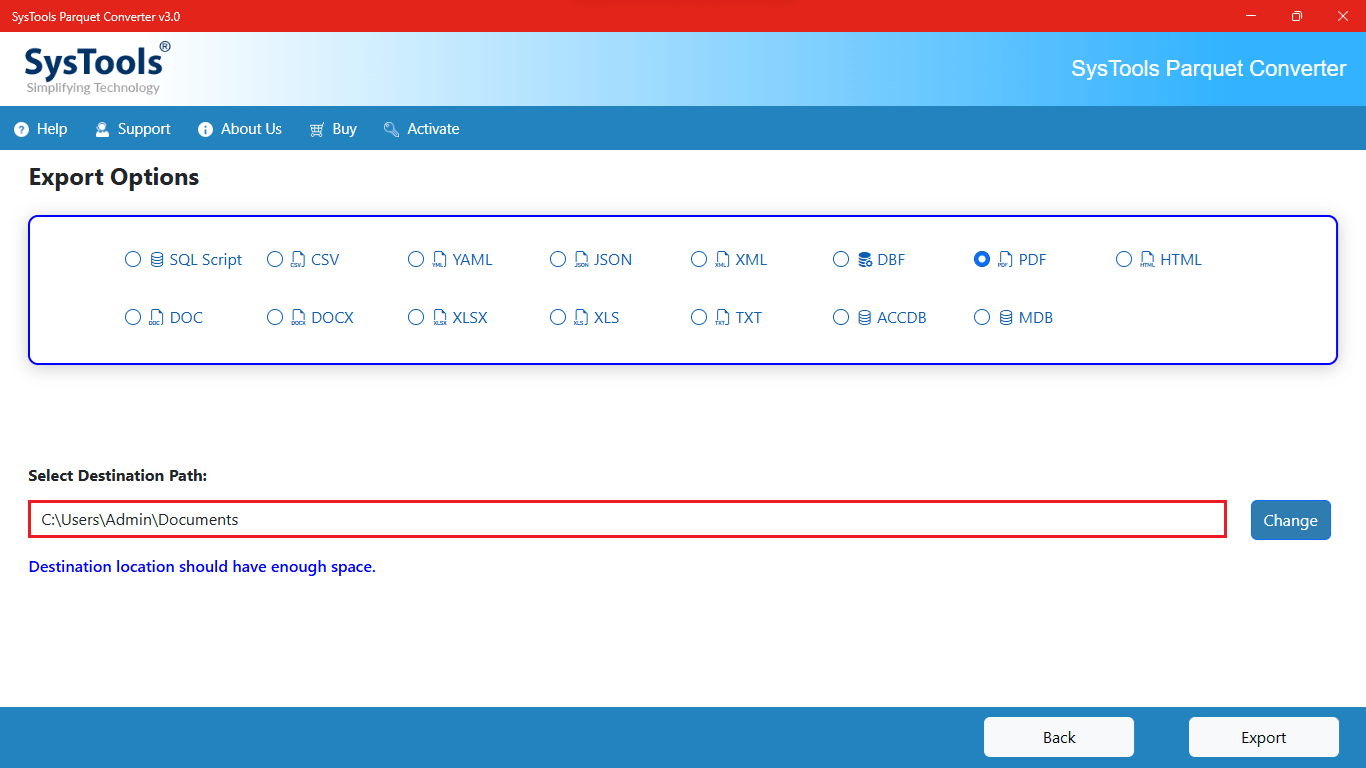Viewport: 1366px width, 768px height.
Task: Go Back to the previous step
Action: coord(1059,737)
